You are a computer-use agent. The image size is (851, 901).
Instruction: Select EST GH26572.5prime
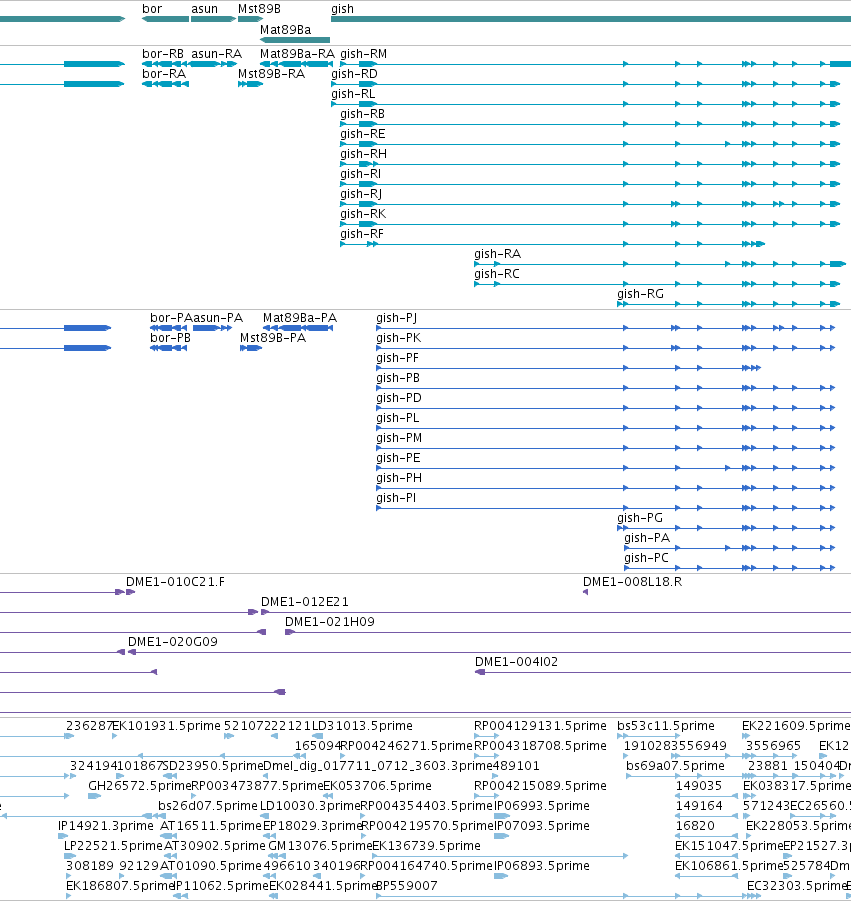tap(139, 786)
